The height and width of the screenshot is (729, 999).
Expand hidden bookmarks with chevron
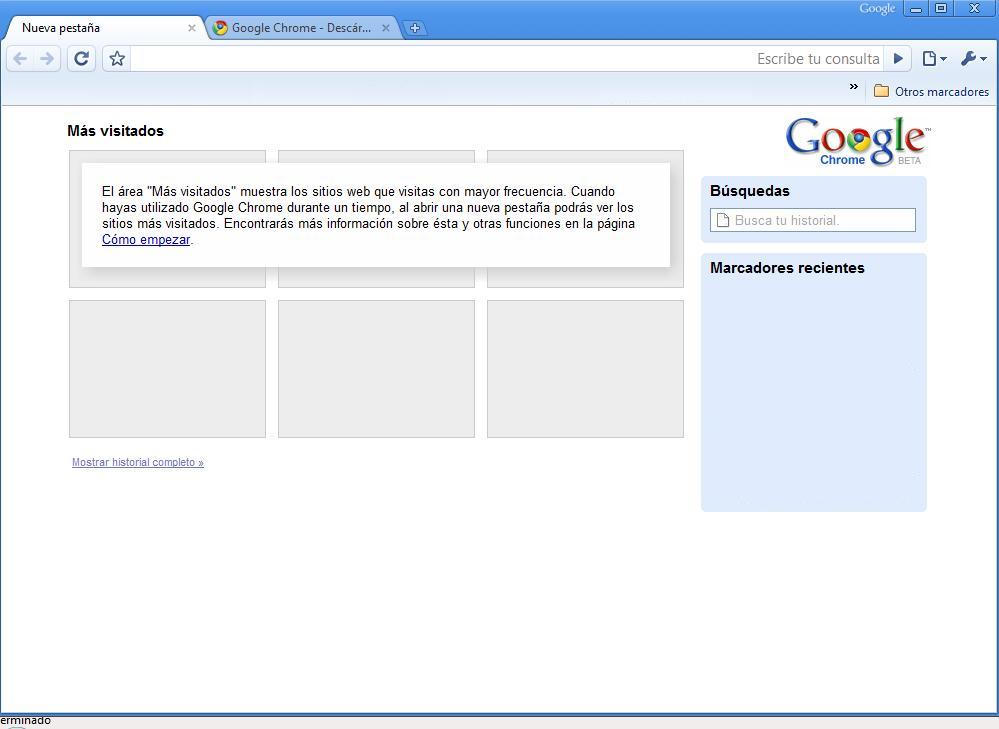(853, 87)
